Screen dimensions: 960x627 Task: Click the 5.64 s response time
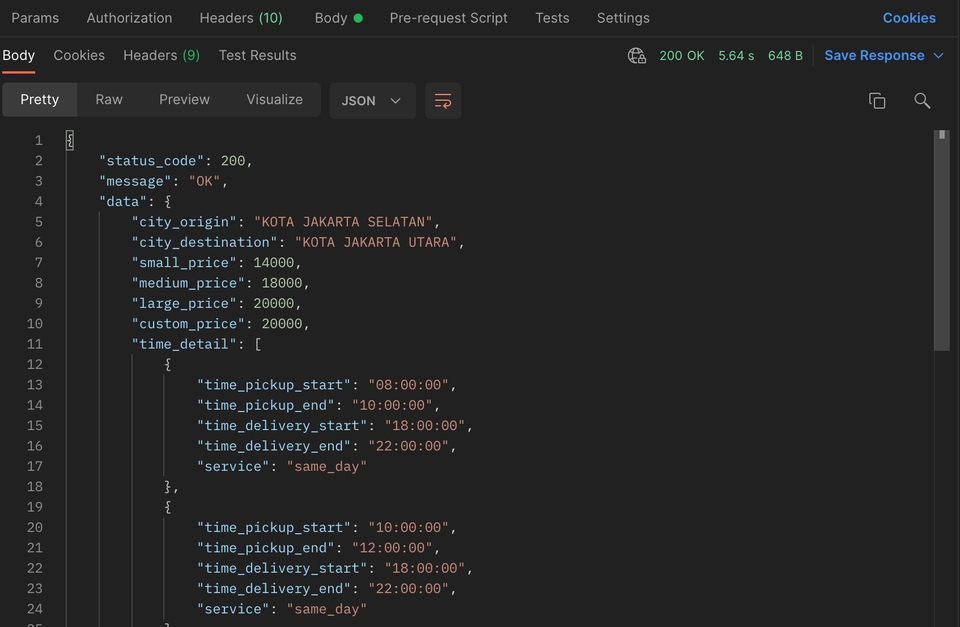[x=736, y=56]
